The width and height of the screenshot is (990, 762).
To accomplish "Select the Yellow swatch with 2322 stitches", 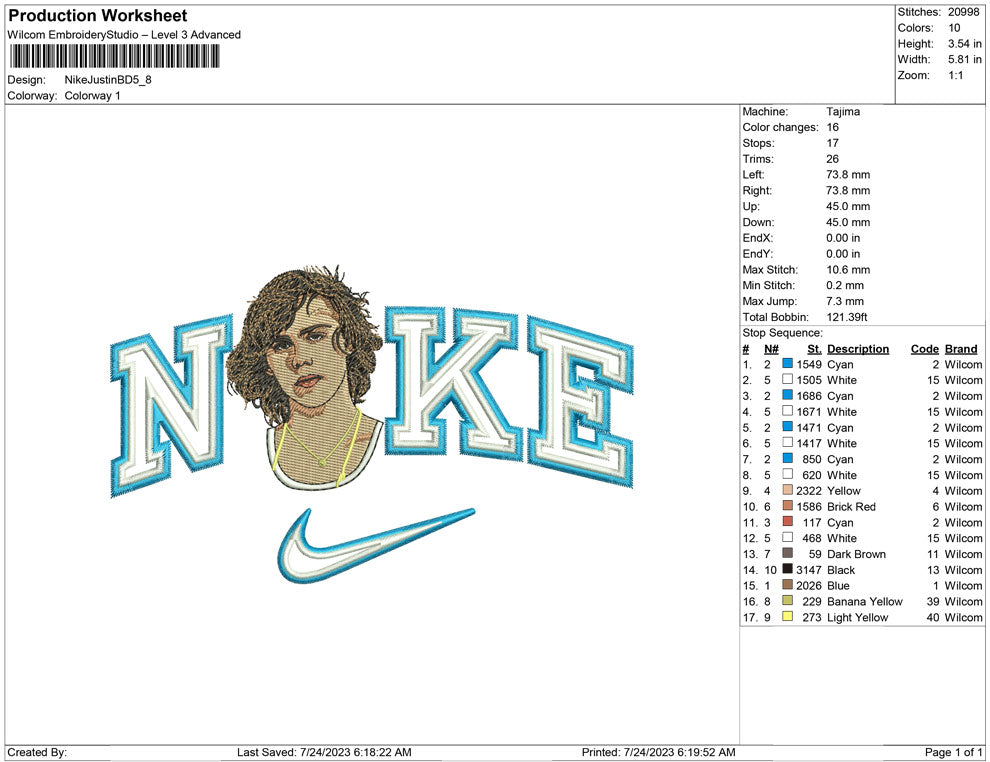I will [x=787, y=490].
